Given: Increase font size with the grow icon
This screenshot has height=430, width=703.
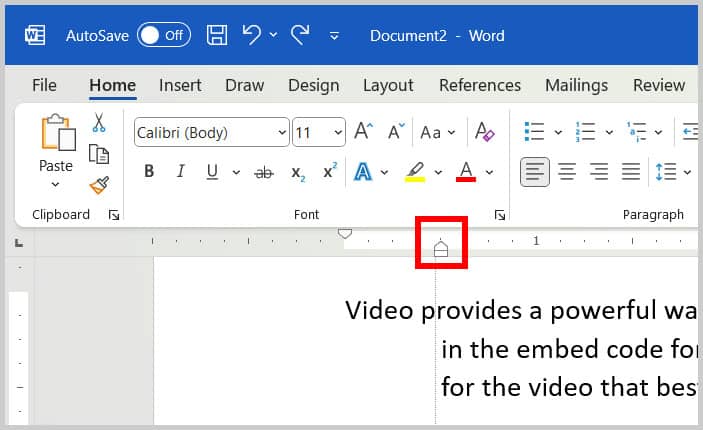Looking at the screenshot, I should point(363,131).
